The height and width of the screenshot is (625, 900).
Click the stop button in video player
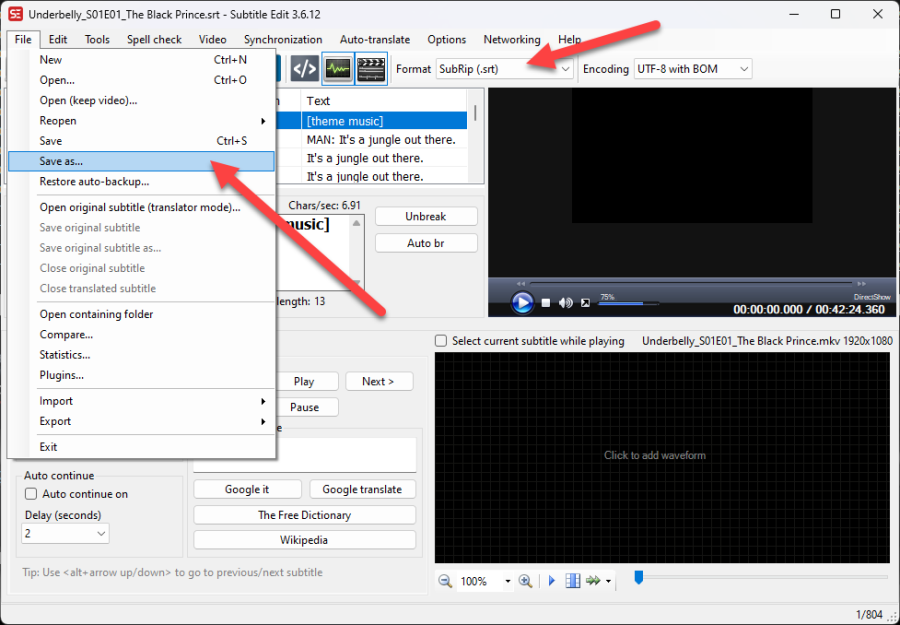(x=546, y=303)
